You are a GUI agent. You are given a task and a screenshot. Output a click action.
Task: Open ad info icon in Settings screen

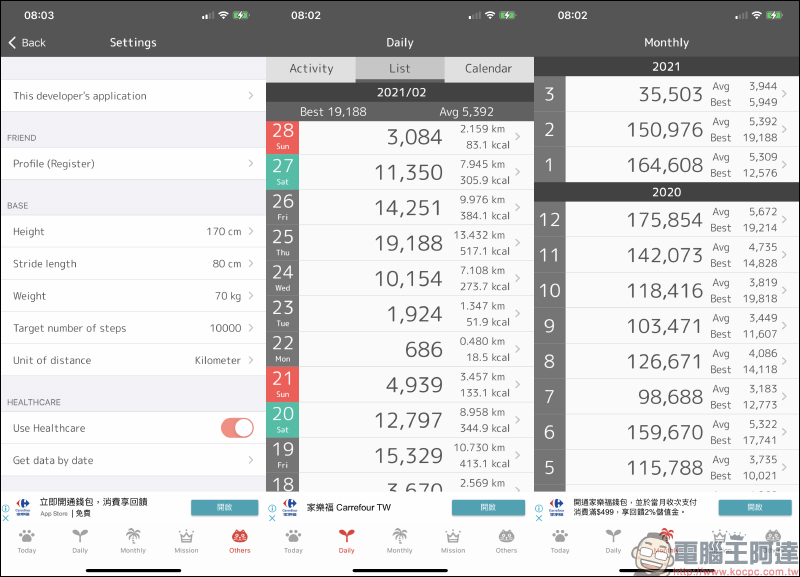tap(6, 508)
